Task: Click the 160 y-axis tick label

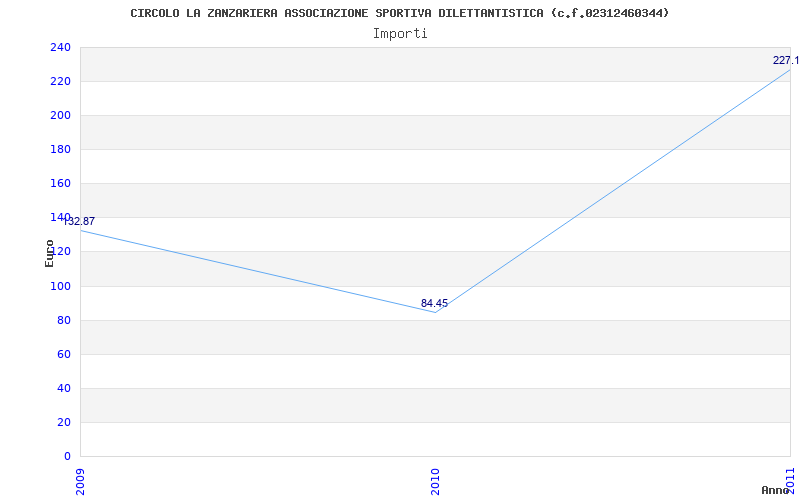Action: pyautogui.click(x=60, y=184)
